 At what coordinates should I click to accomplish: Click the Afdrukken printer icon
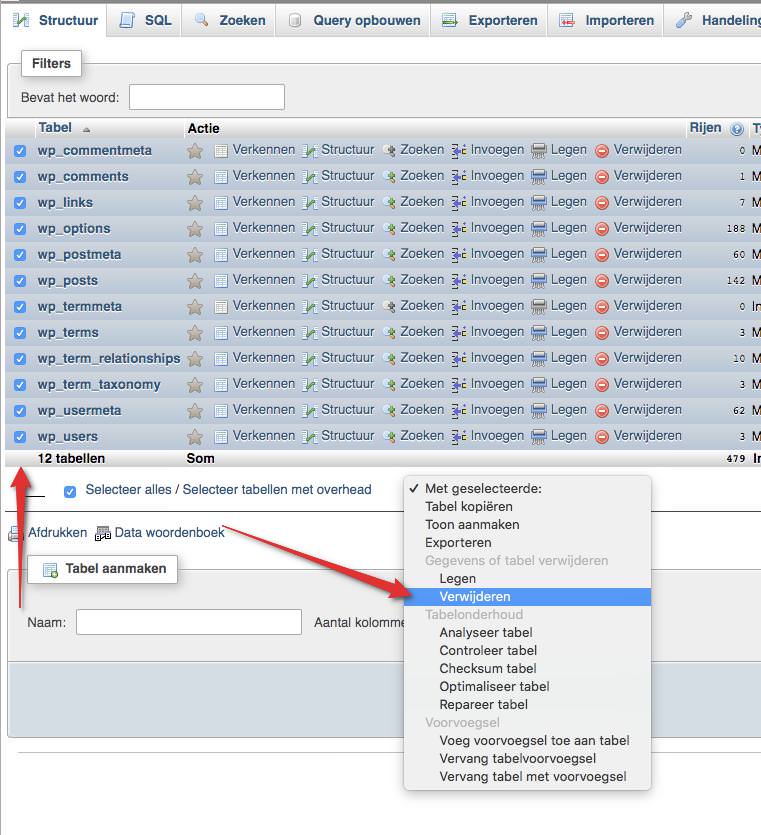pos(16,533)
